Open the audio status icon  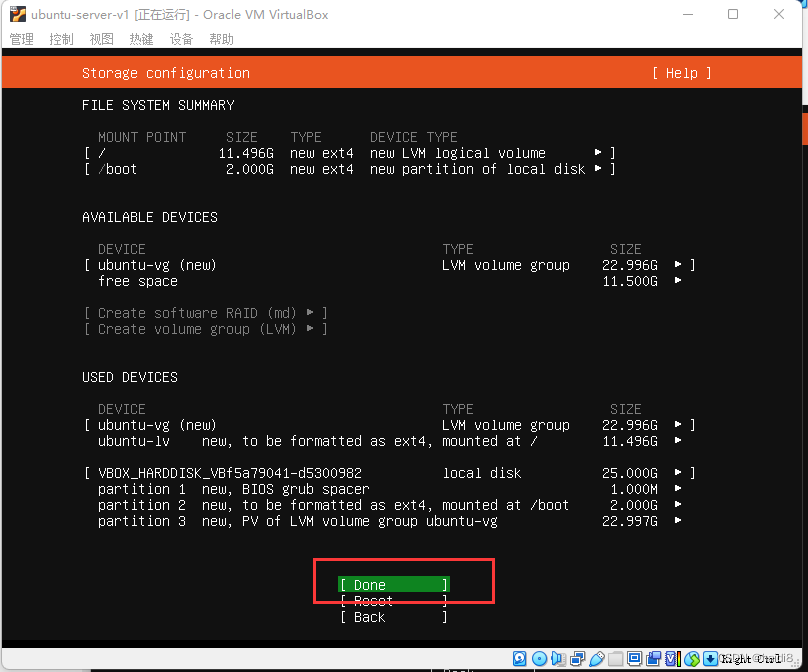click(558, 659)
